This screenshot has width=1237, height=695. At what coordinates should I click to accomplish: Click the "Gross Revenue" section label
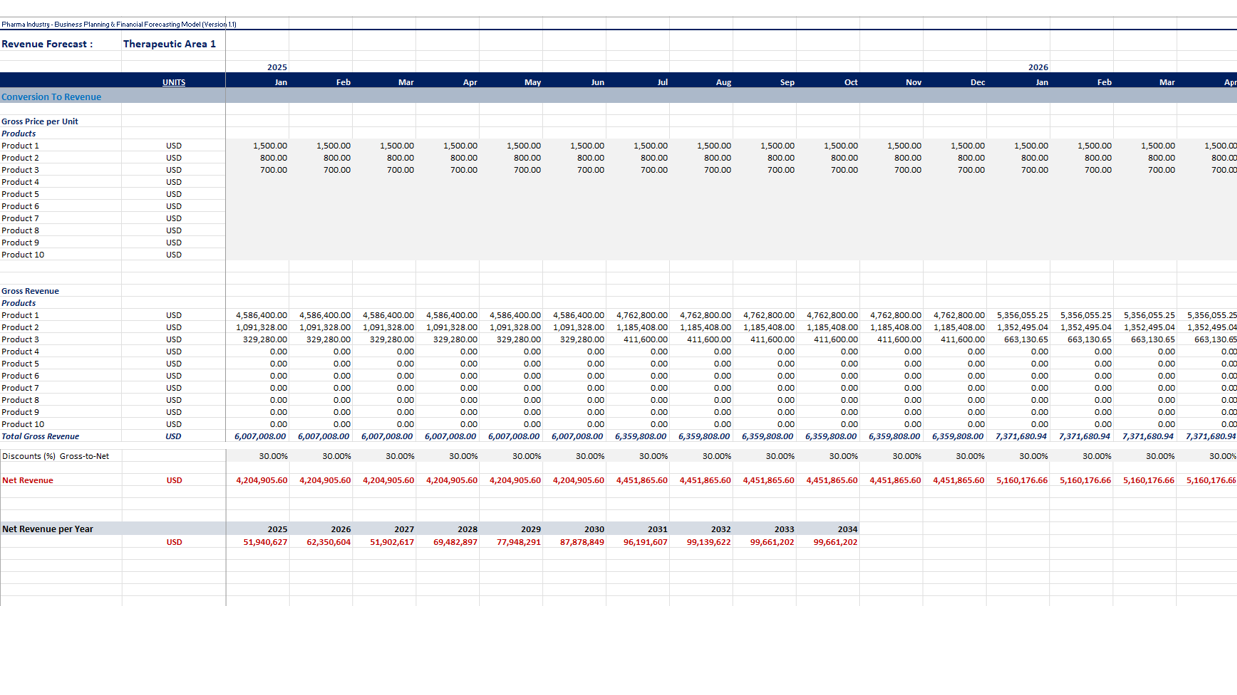(30, 291)
